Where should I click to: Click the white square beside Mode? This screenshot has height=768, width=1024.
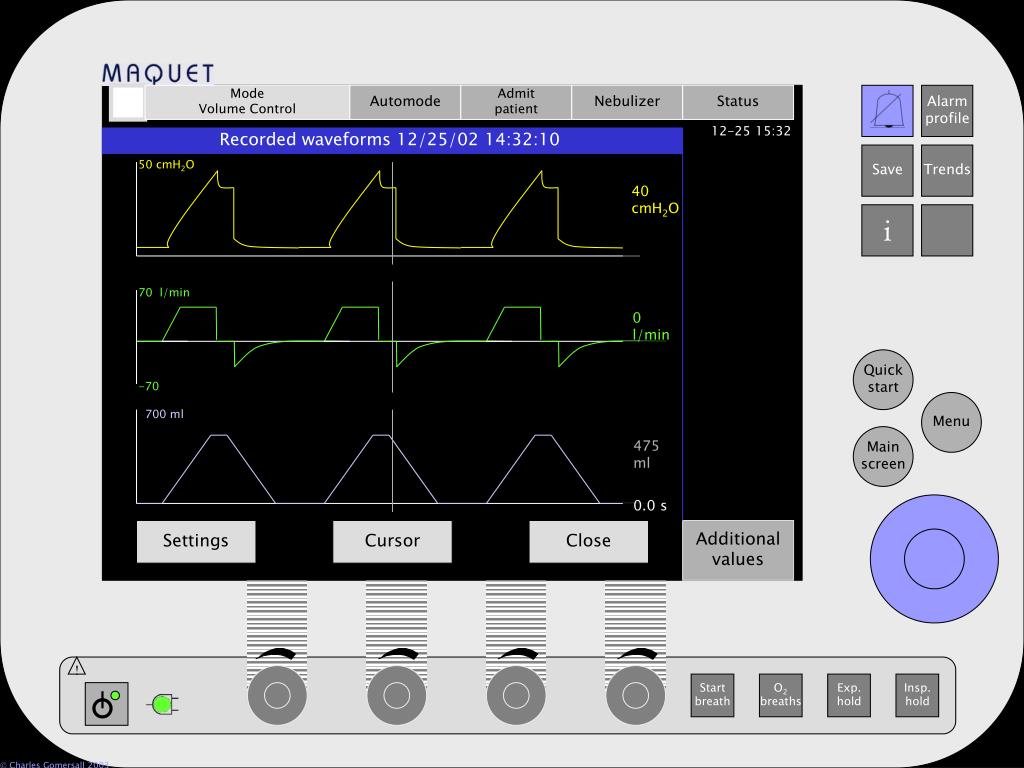pos(127,103)
